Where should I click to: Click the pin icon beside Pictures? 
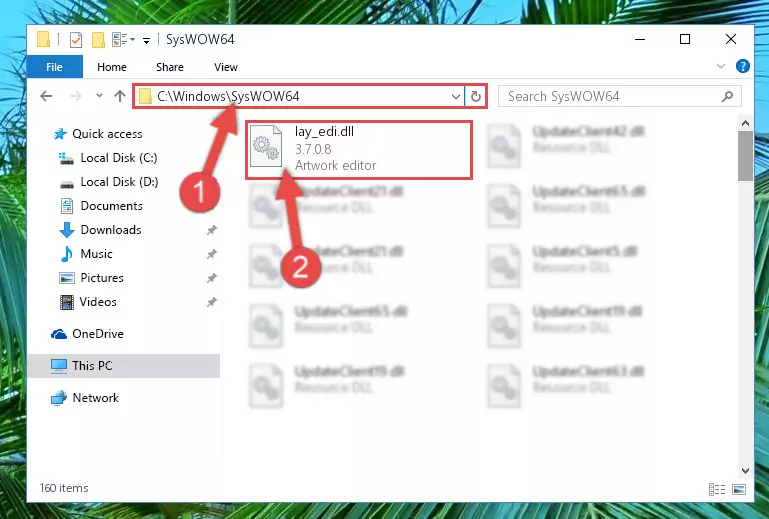[x=211, y=278]
